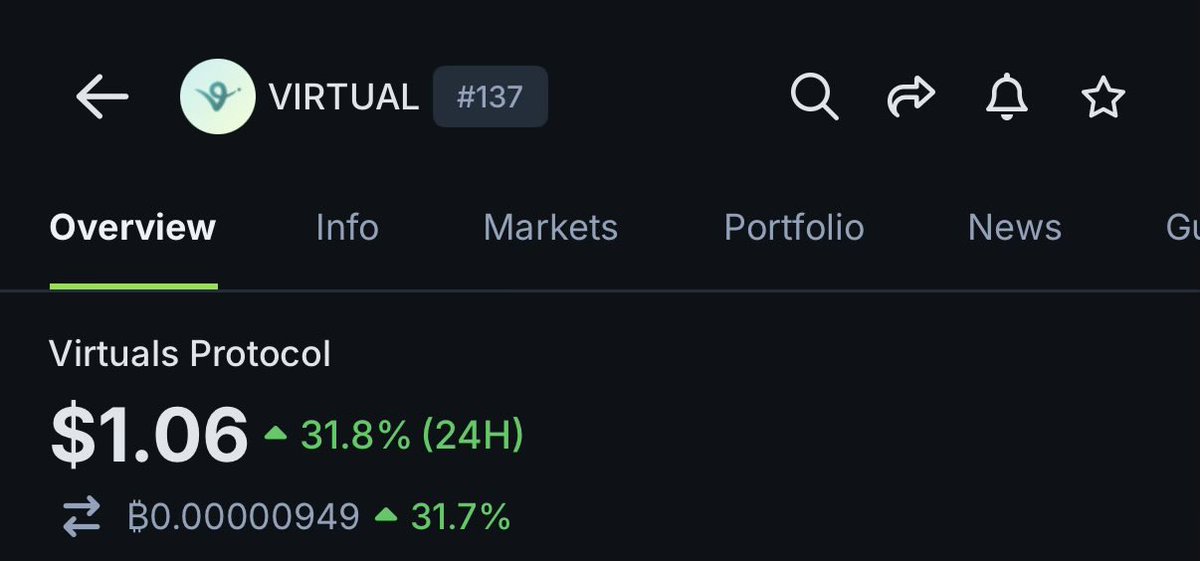This screenshot has width=1200, height=561.
Task: Click the #137 rank badge
Action: [490, 97]
